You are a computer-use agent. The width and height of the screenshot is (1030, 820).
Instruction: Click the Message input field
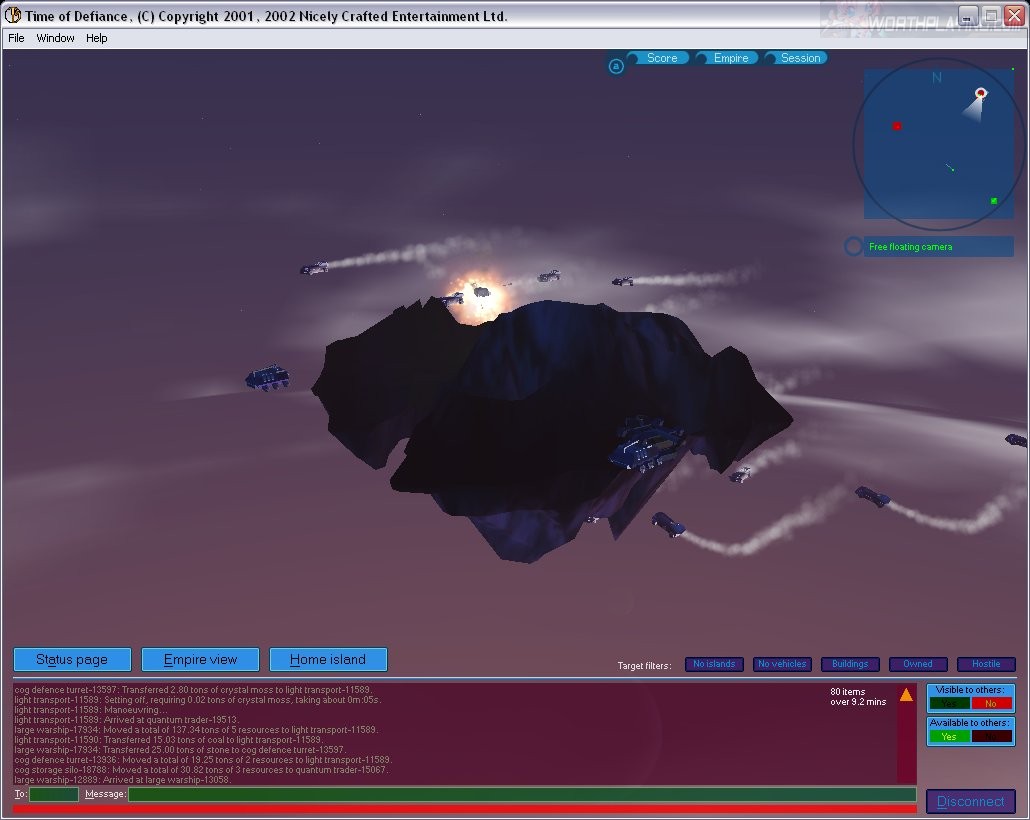pyautogui.click(x=521, y=794)
